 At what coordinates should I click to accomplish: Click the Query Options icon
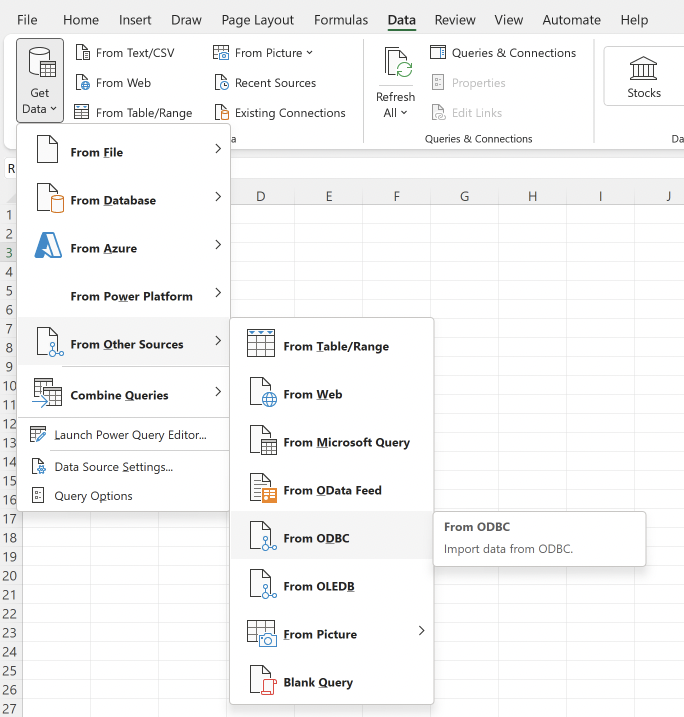coord(38,495)
